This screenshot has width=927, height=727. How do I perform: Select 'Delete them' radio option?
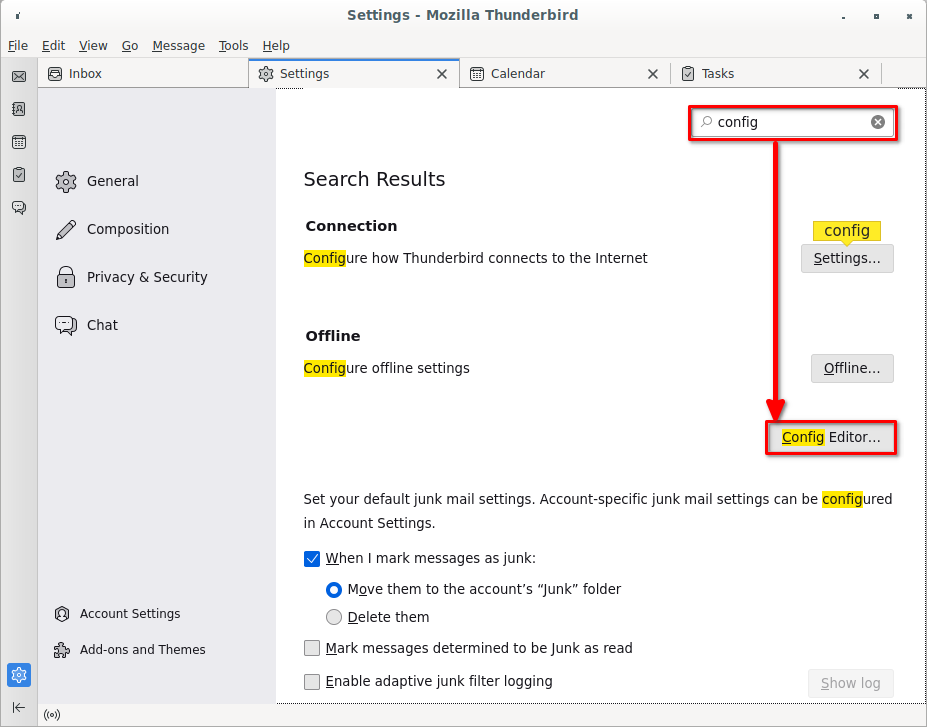(x=334, y=617)
